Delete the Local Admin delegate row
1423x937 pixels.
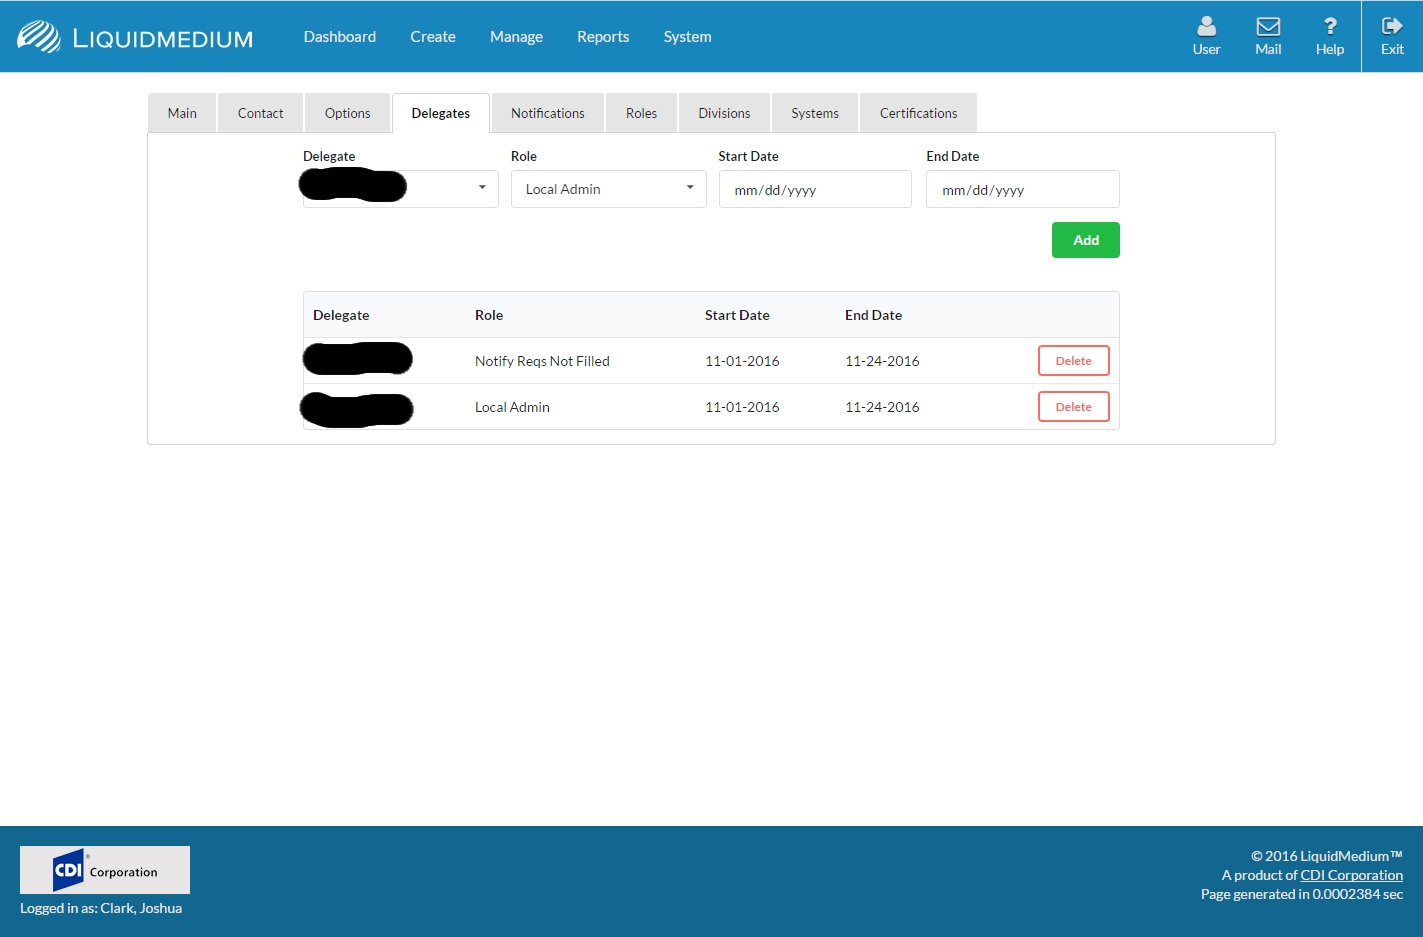click(x=1073, y=407)
